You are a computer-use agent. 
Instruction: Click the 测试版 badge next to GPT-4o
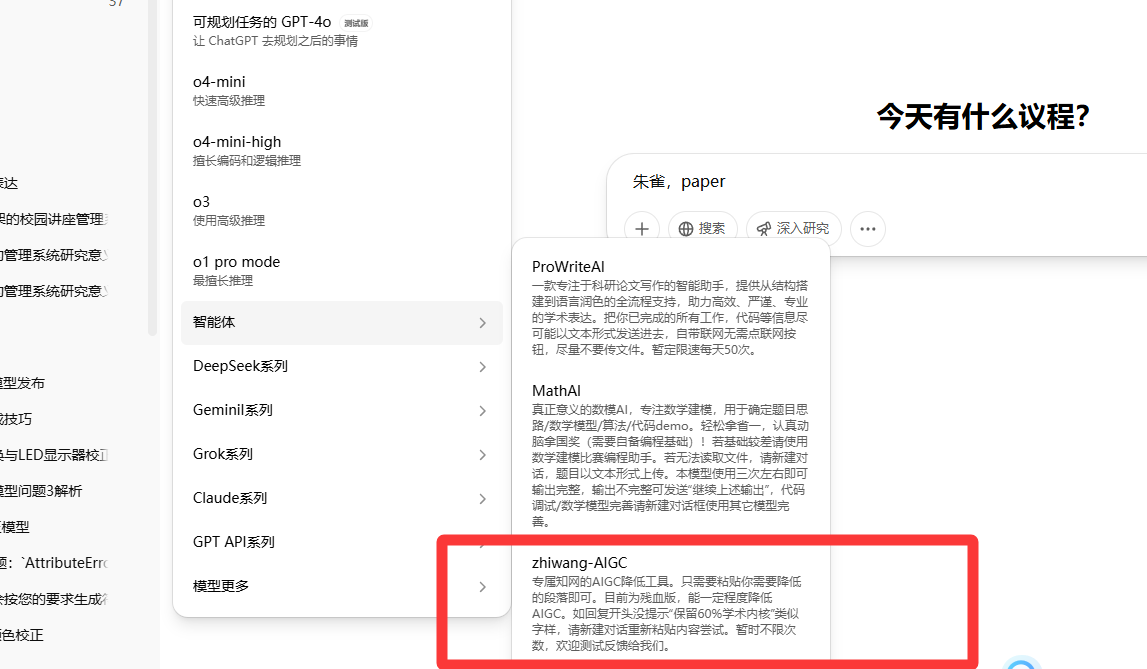point(356,23)
